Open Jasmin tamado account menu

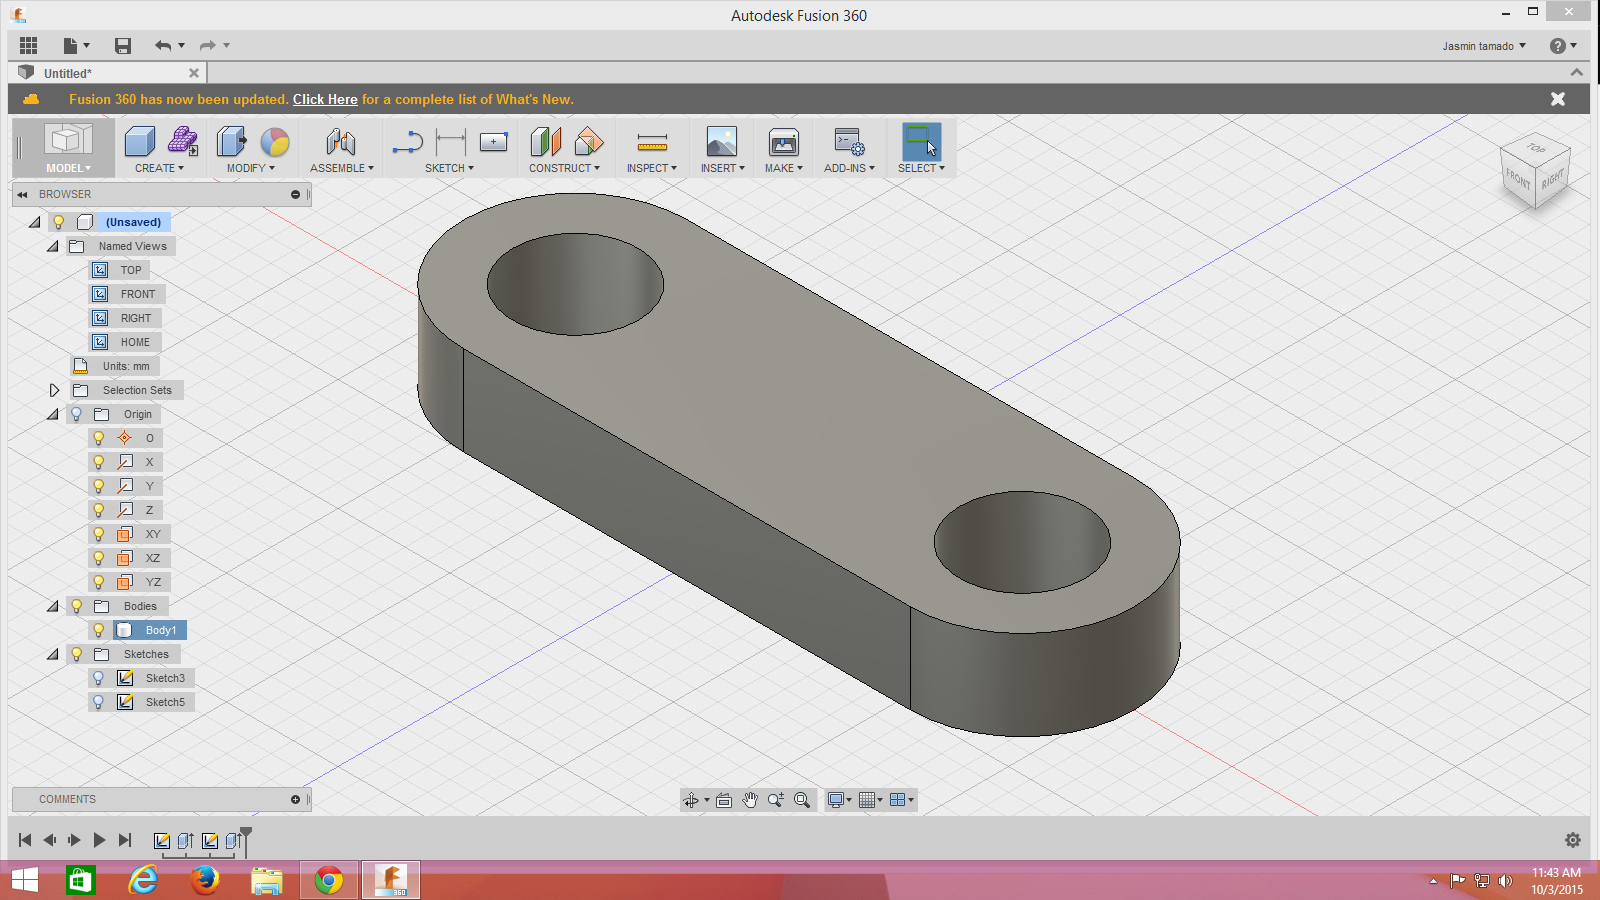[1484, 46]
